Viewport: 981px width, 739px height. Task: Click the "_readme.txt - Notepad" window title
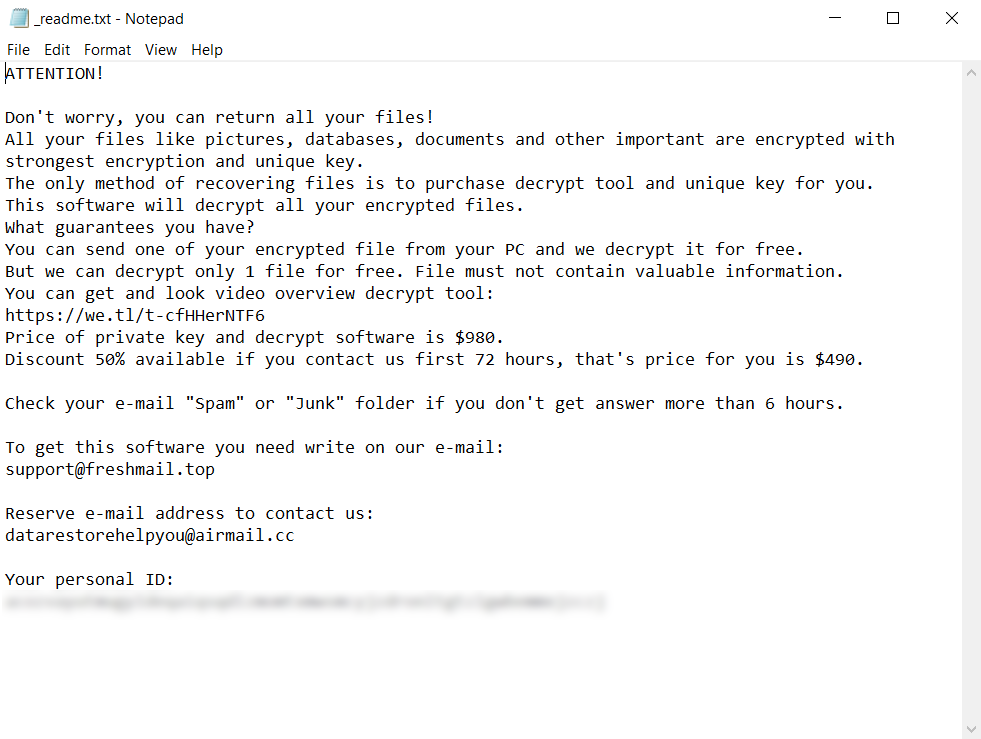tap(109, 19)
